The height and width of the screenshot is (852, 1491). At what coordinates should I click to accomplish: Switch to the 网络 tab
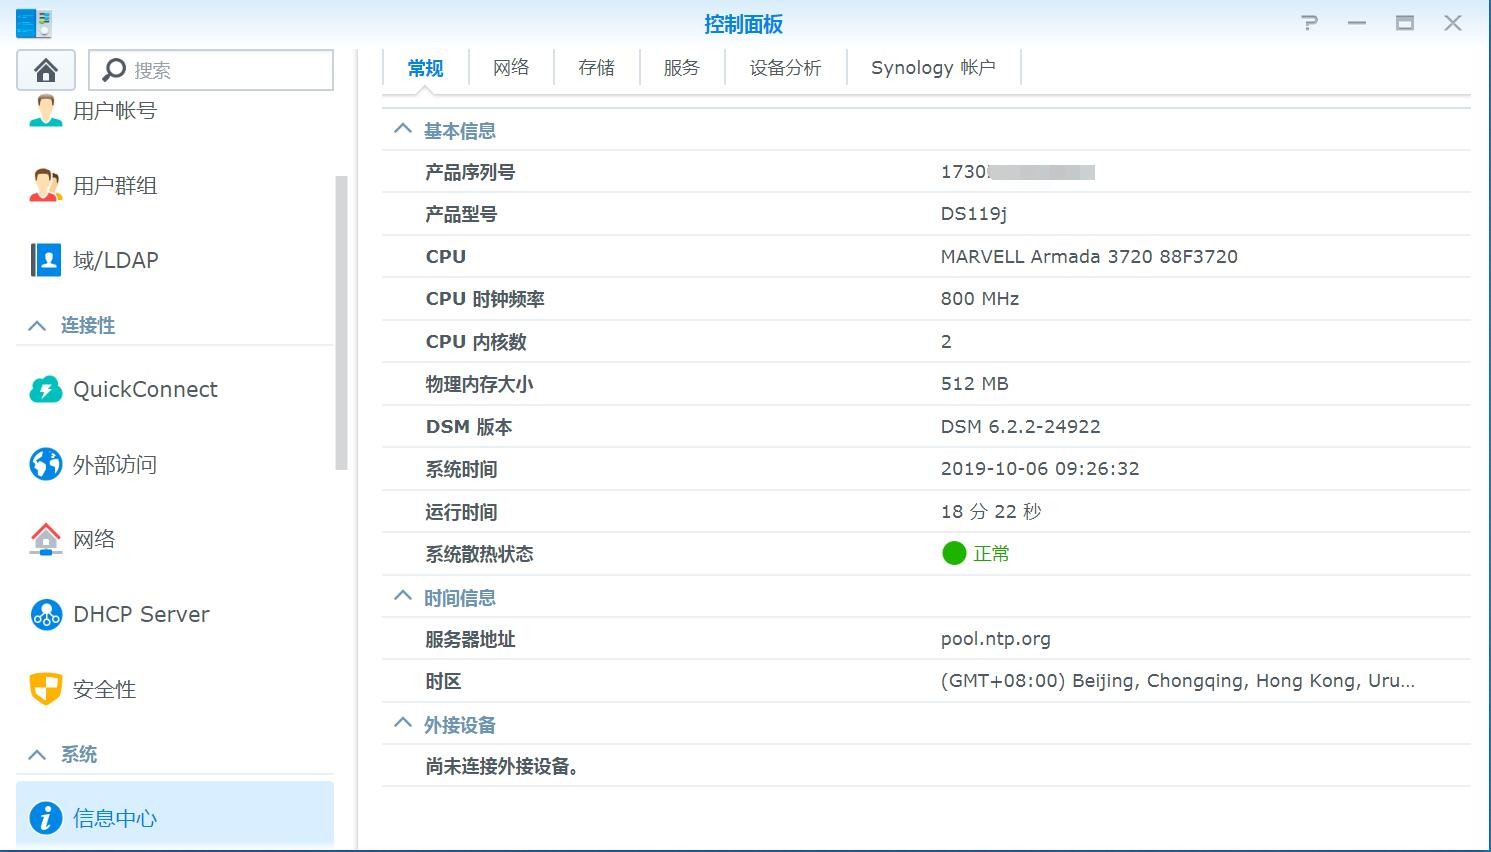[511, 68]
